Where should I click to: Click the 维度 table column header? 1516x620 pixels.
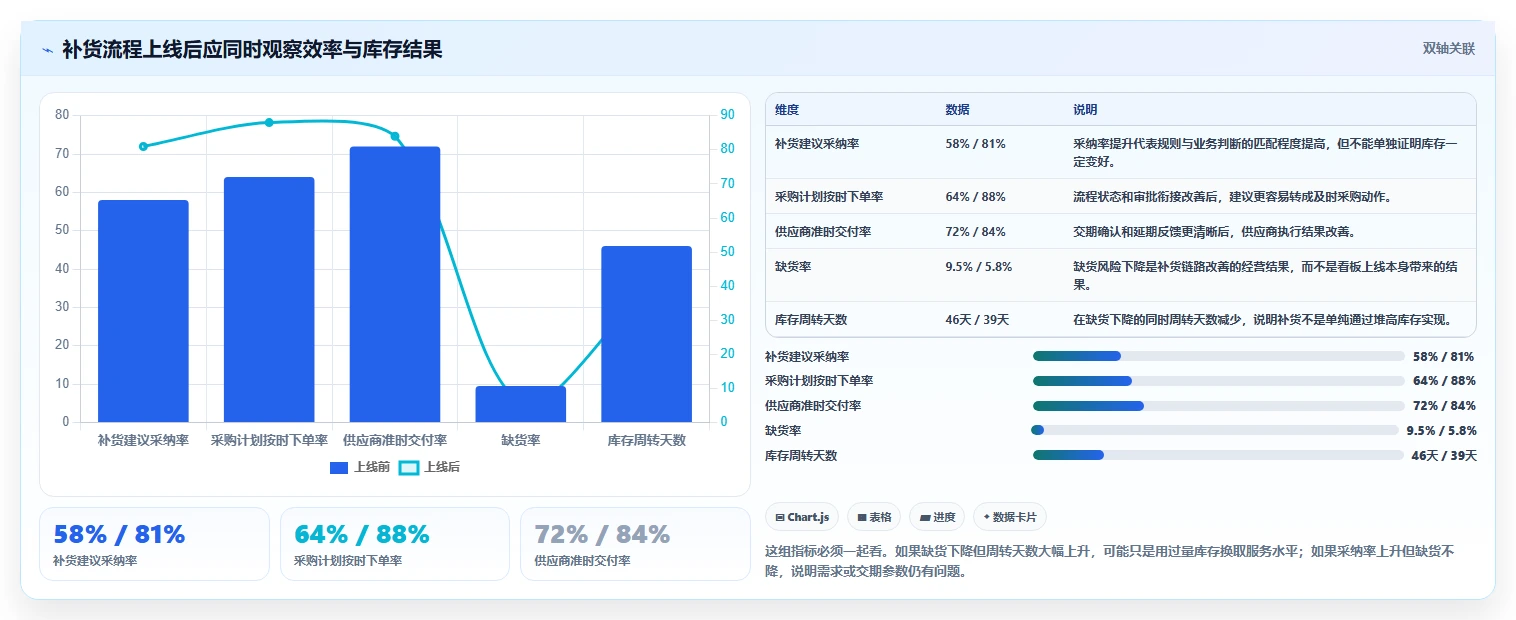pos(787,110)
